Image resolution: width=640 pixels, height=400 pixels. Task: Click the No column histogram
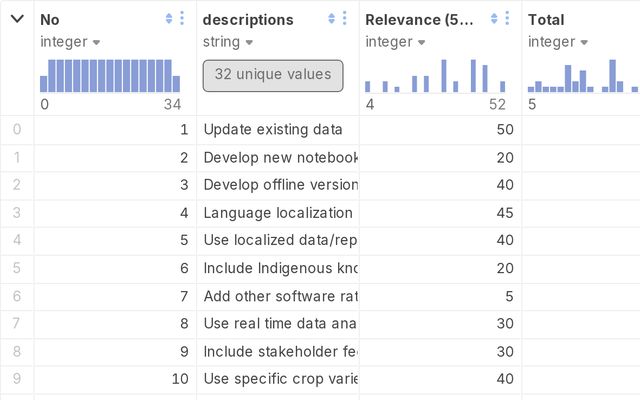pos(110,76)
